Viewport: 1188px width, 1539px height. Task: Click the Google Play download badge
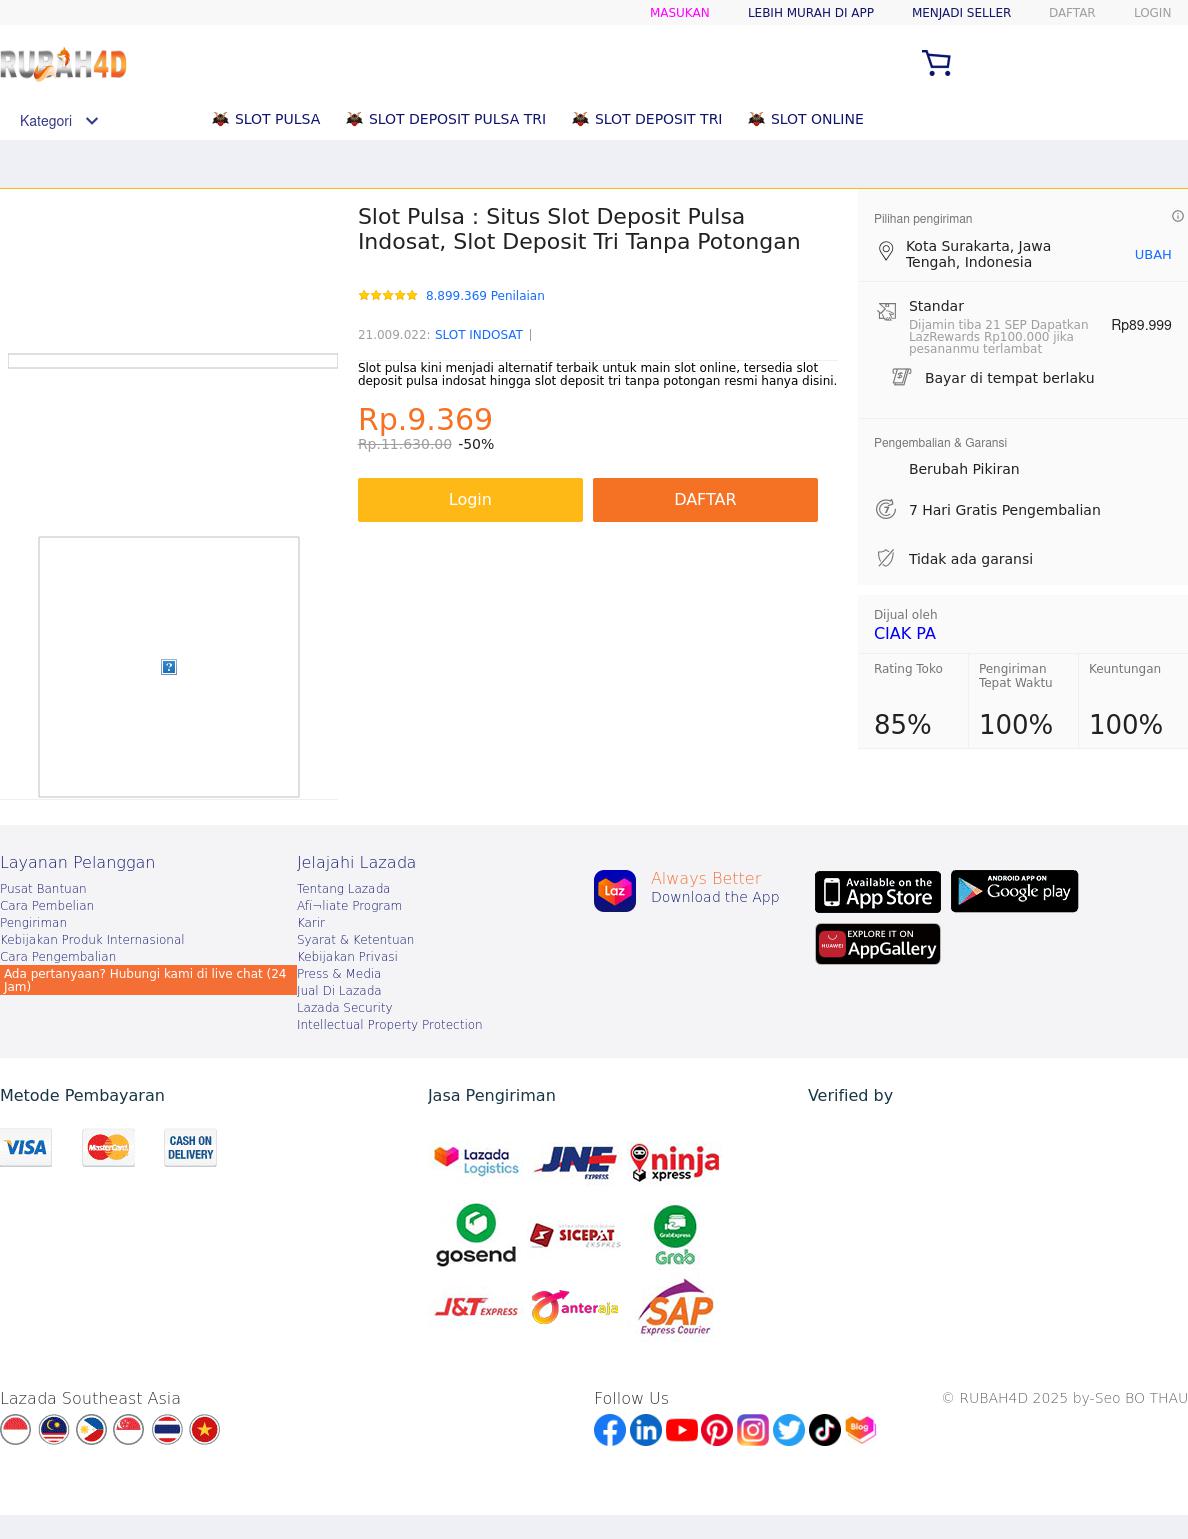(1014, 891)
